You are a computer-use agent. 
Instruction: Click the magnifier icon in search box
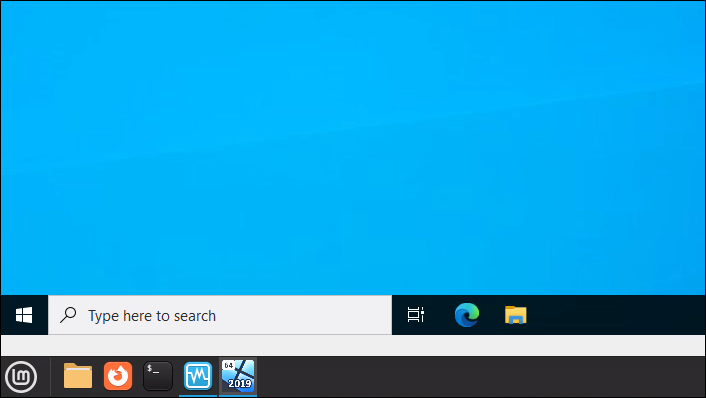tap(68, 315)
